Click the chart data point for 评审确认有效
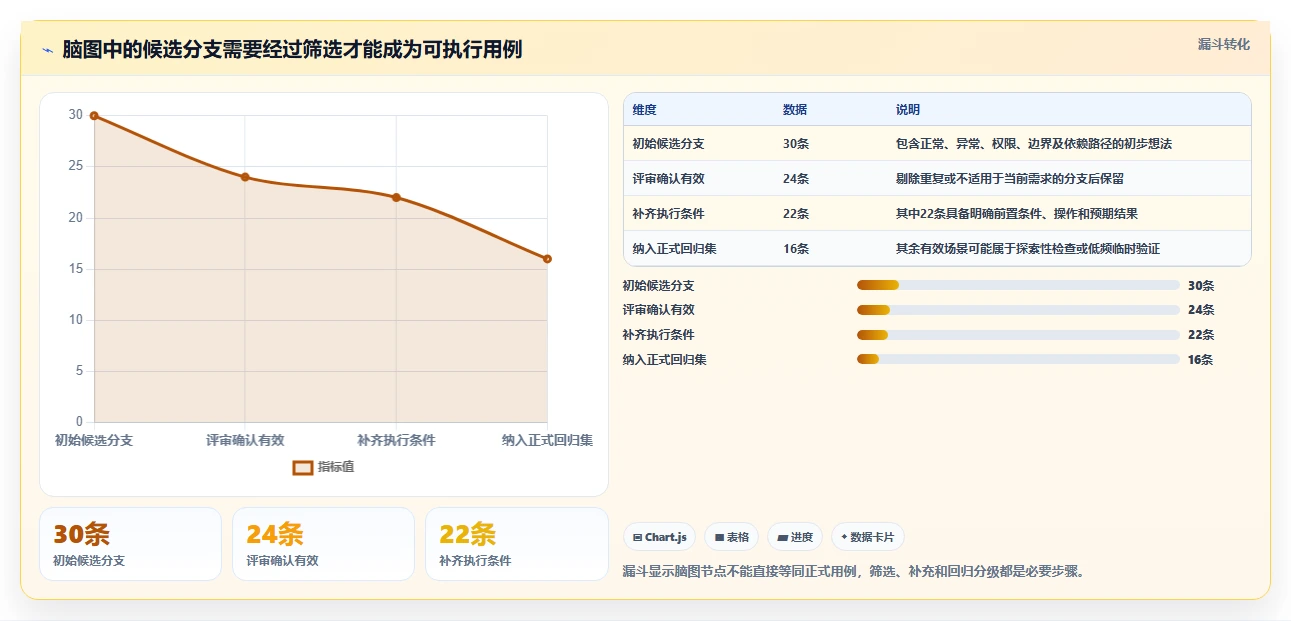 [245, 177]
